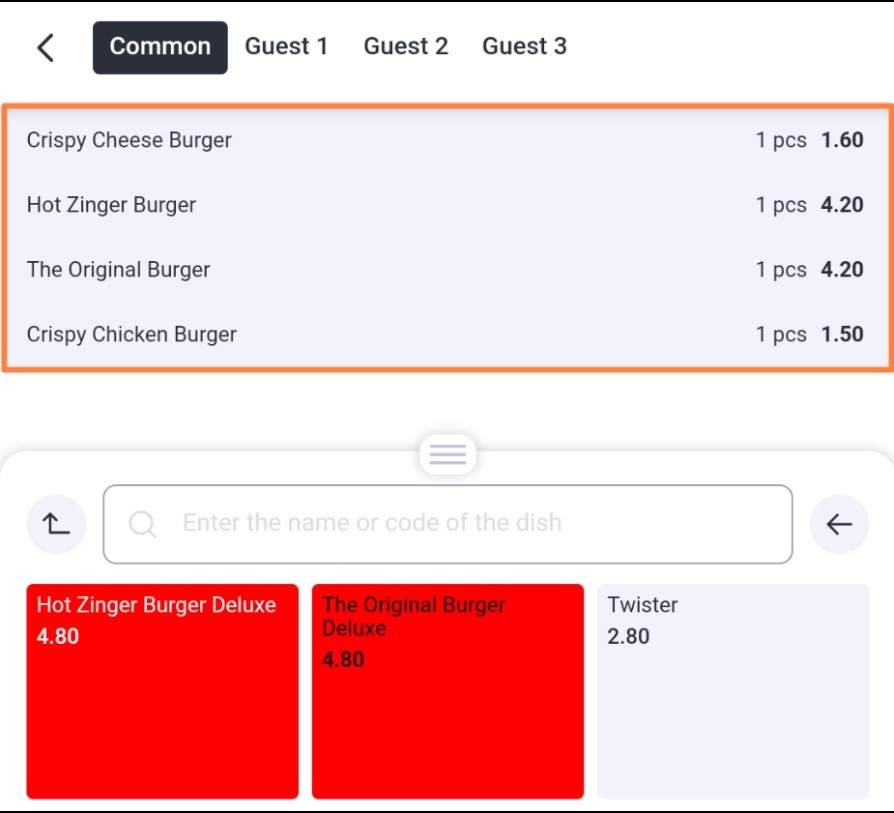Grab the panel drag handle with lines
The image size is (894, 813).
click(x=448, y=454)
